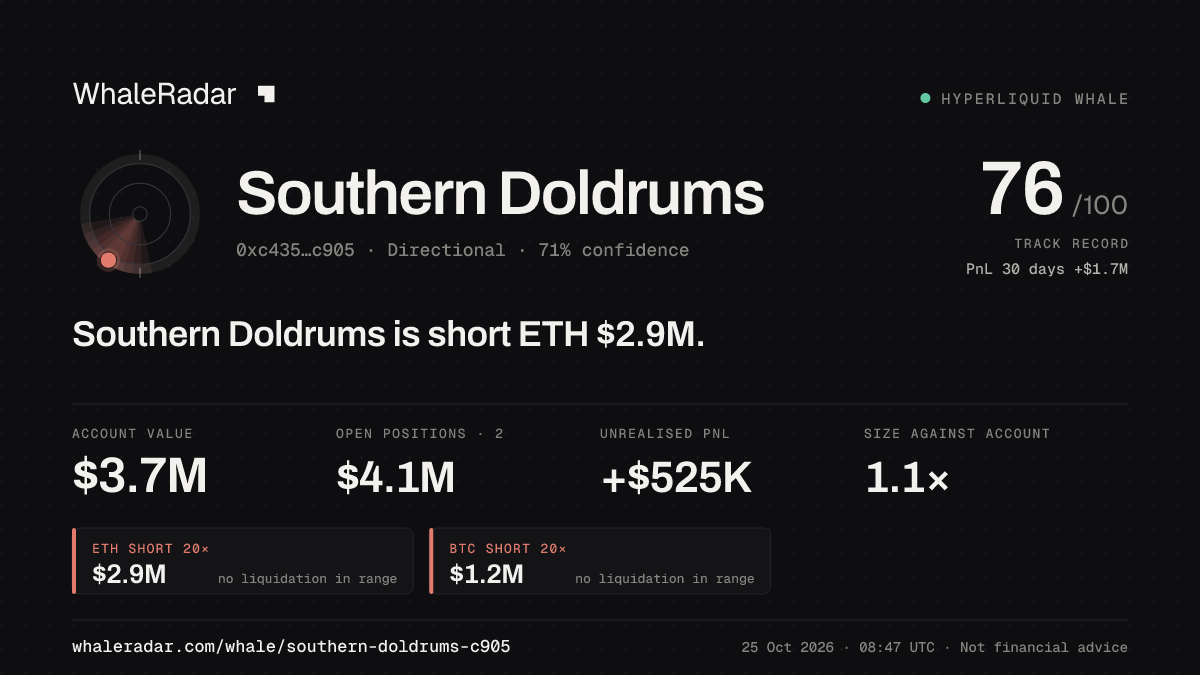Click the WhaleRadar logo square icon
1200x675 pixels.
[266, 94]
